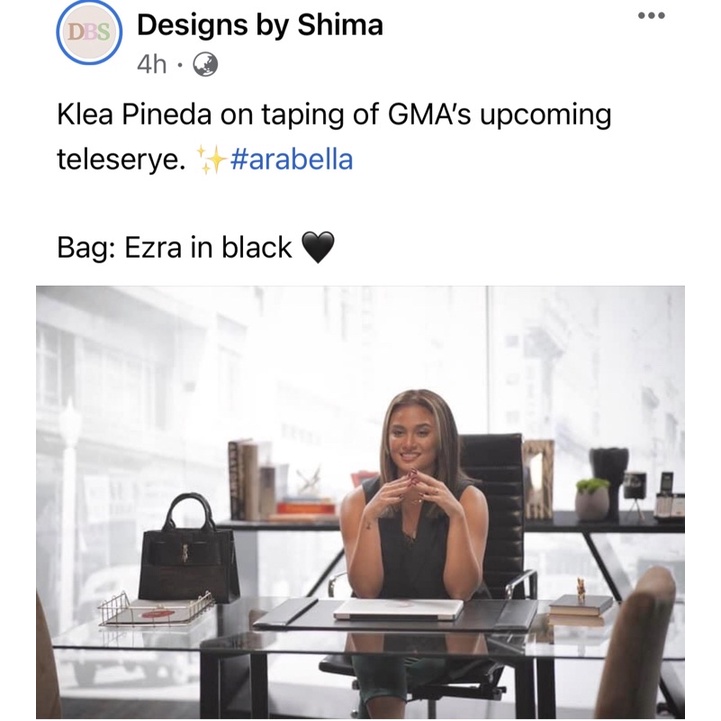Click the black office chair backrest
721x721 pixels.
coord(492,508)
